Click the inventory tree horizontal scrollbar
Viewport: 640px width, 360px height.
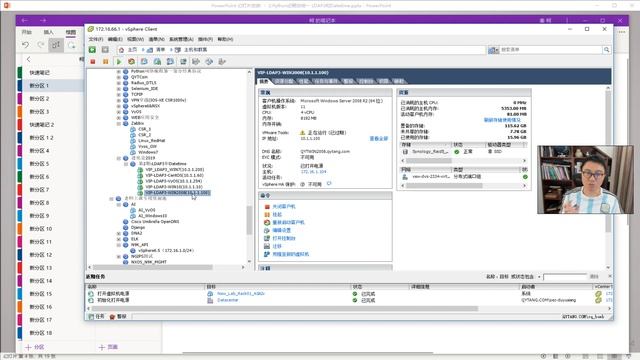[x=153, y=267]
